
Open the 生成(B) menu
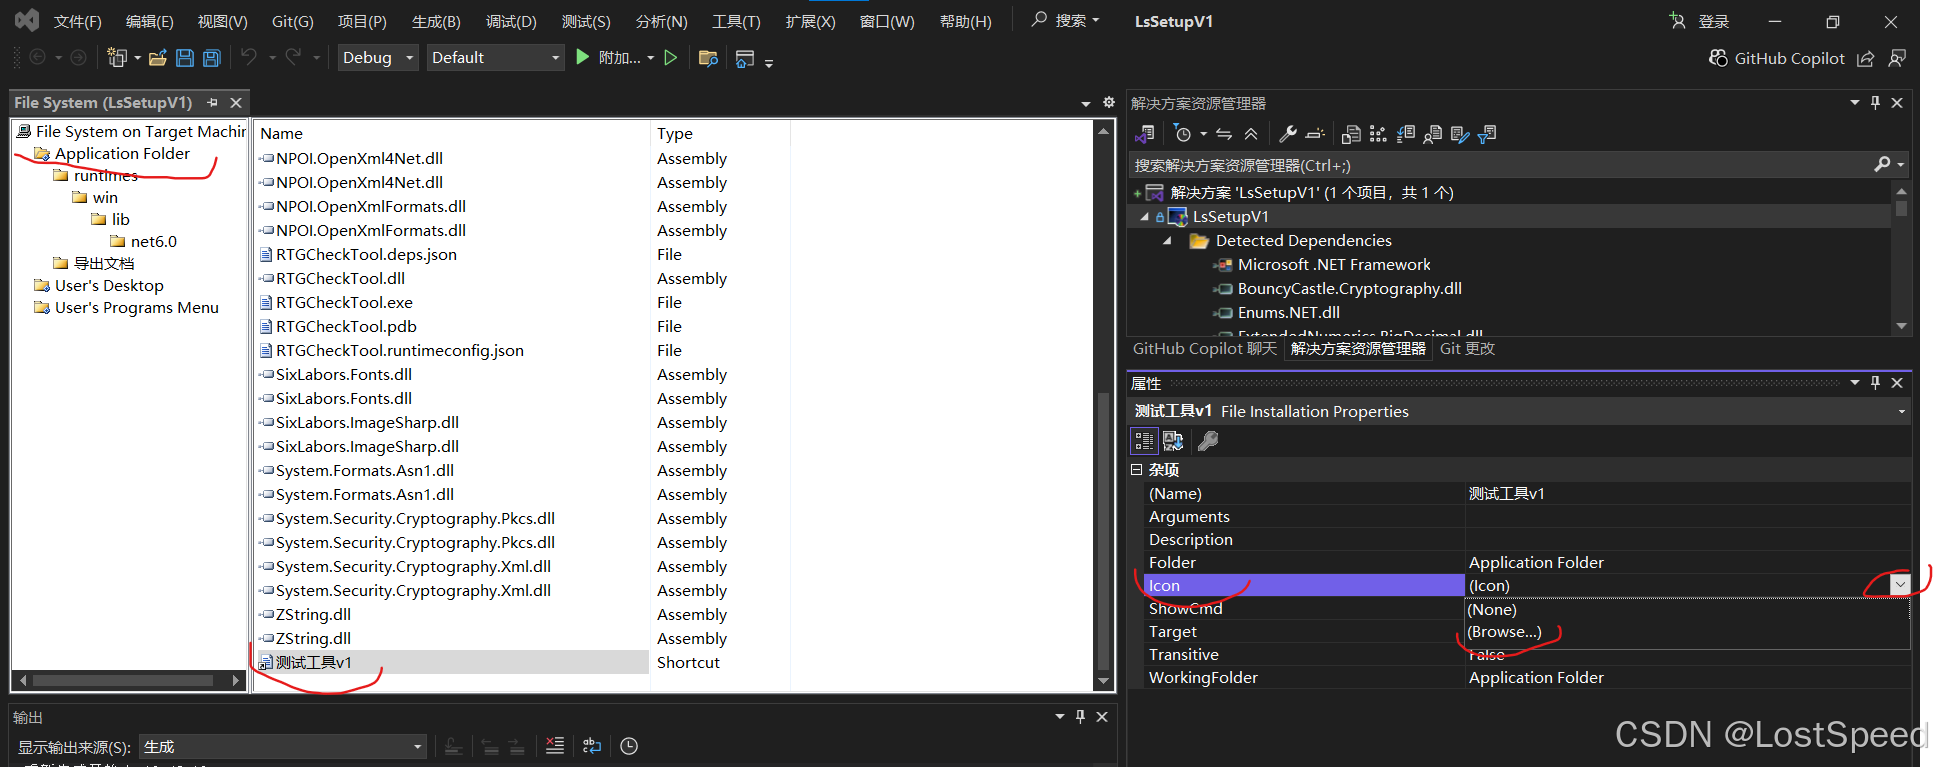436,21
